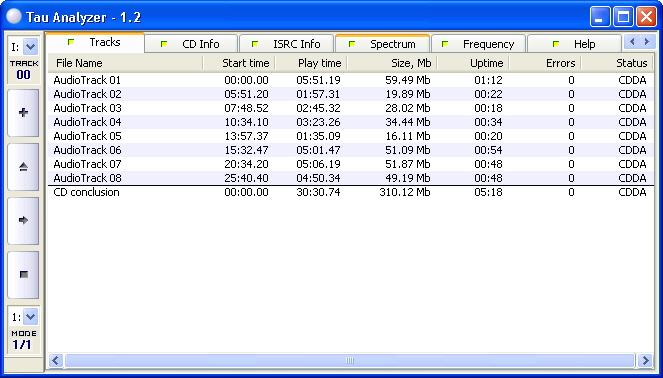The height and width of the screenshot is (378, 663).
Task: Open the Help tab
Action: (575, 44)
